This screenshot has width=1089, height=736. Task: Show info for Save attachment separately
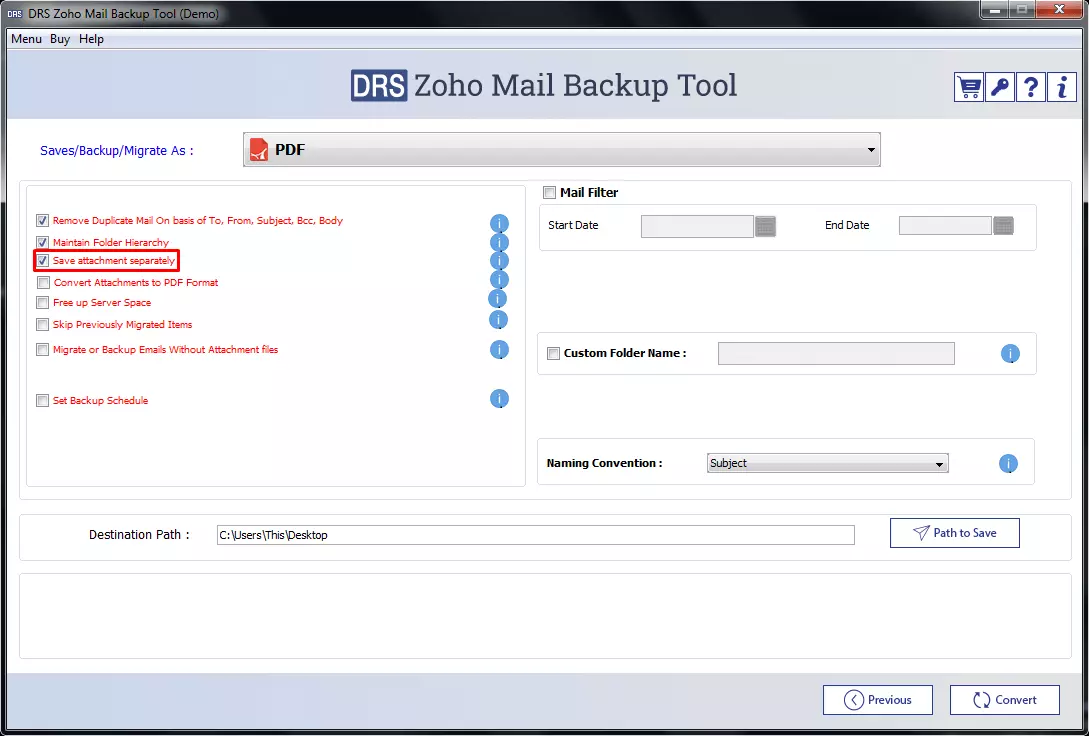(499, 261)
